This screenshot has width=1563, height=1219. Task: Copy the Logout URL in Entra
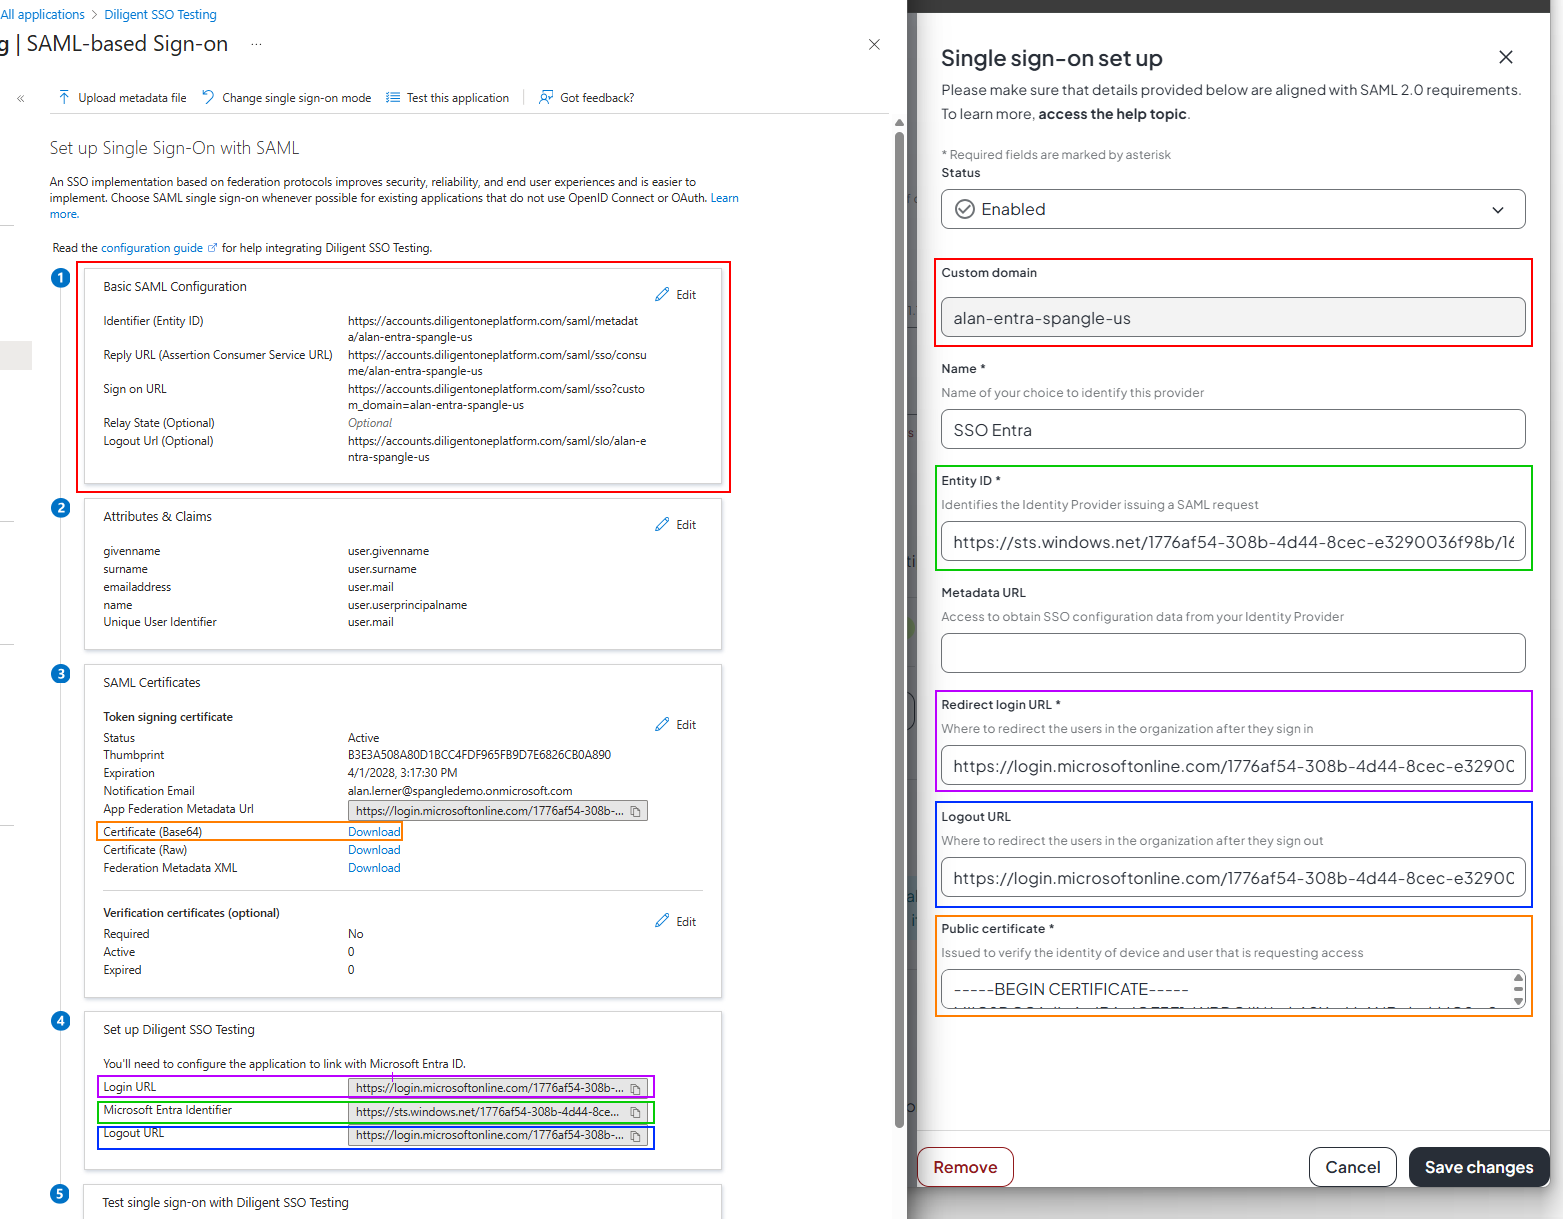635,1136
